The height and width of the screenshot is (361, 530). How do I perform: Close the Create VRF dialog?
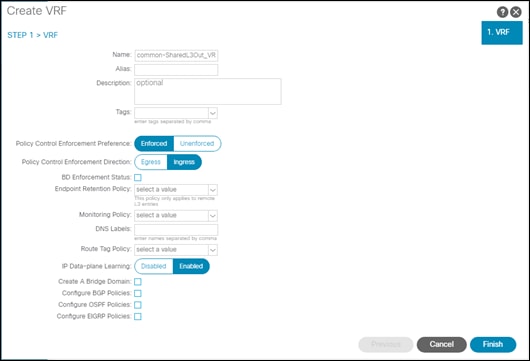516,12
